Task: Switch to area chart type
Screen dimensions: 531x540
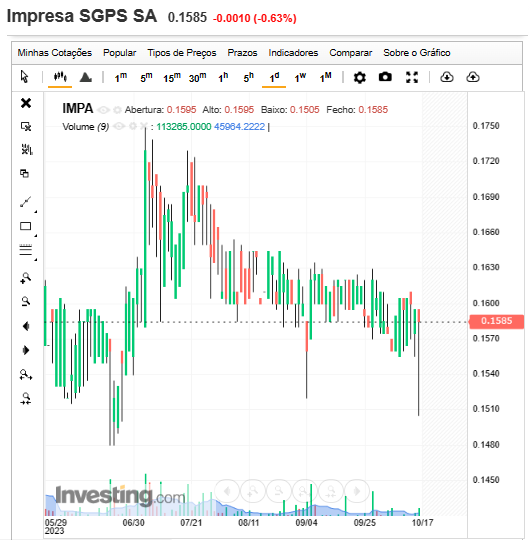Action: 85,77
